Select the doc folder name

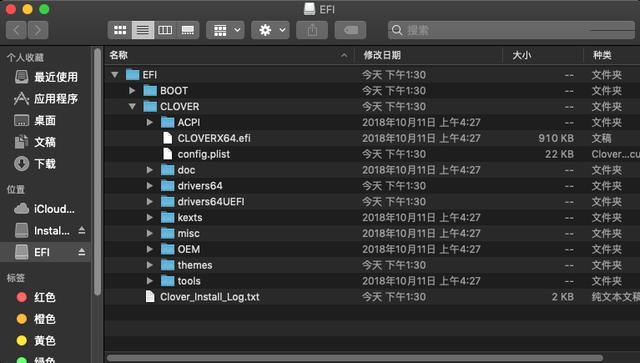[x=186, y=170]
